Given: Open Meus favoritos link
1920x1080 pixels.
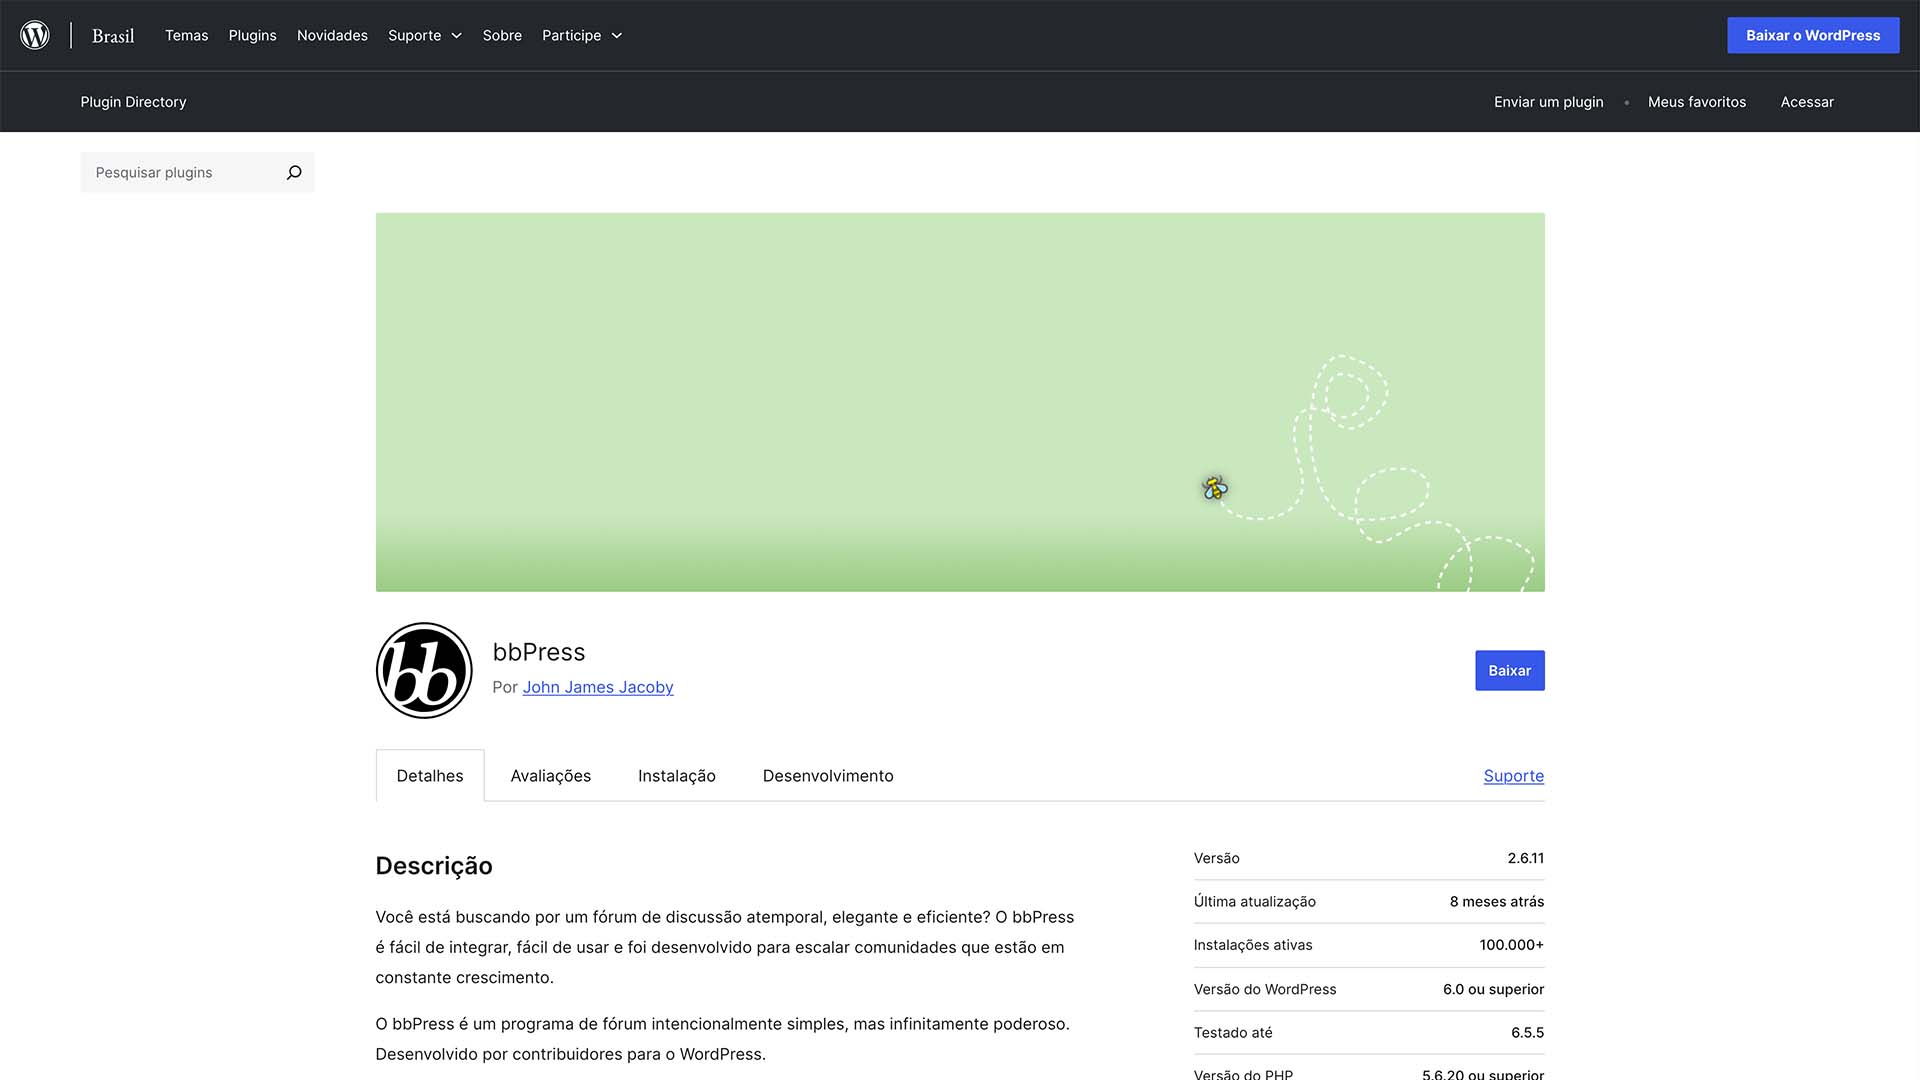Looking at the screenshot, I should pos(1696,102).
